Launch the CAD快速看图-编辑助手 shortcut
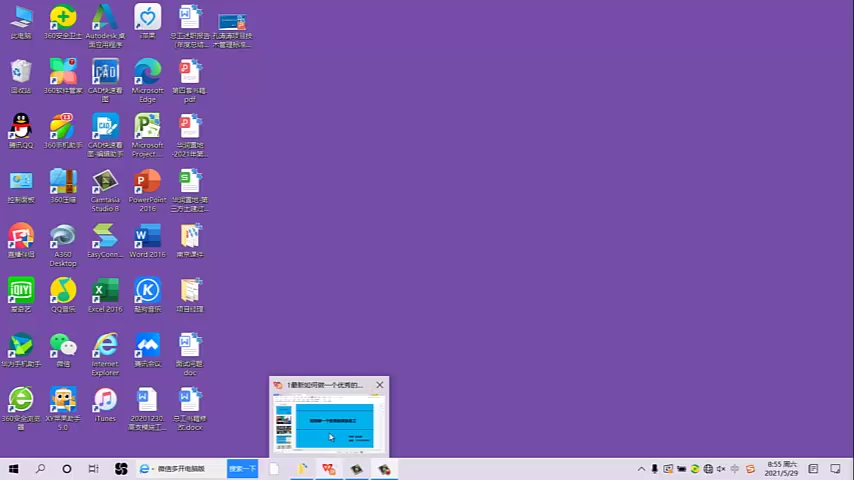 pos(105,135)
